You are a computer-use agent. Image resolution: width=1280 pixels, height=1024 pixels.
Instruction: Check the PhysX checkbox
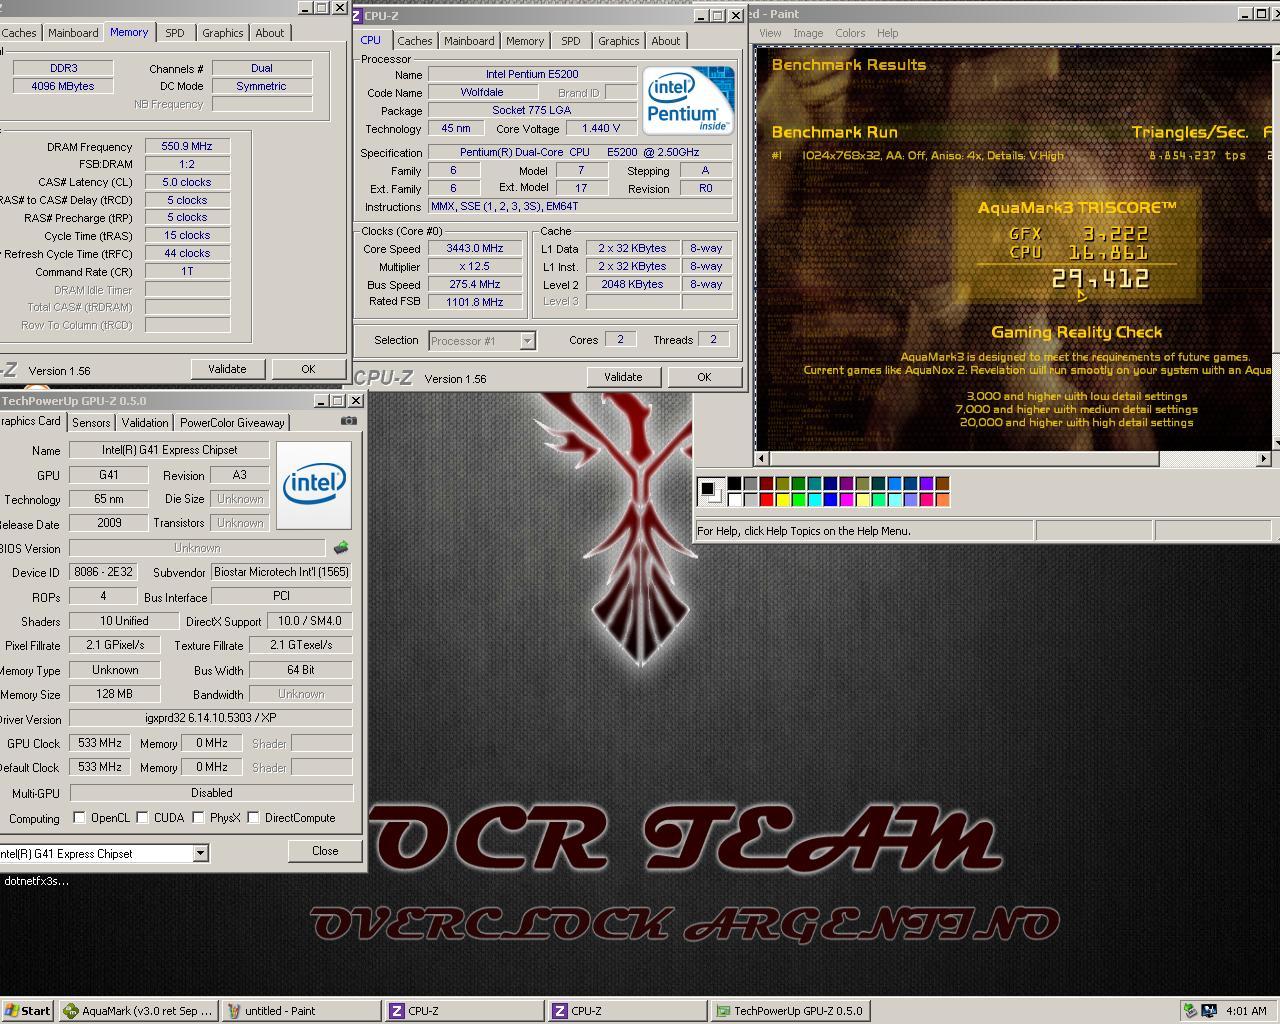click(198, 818)
